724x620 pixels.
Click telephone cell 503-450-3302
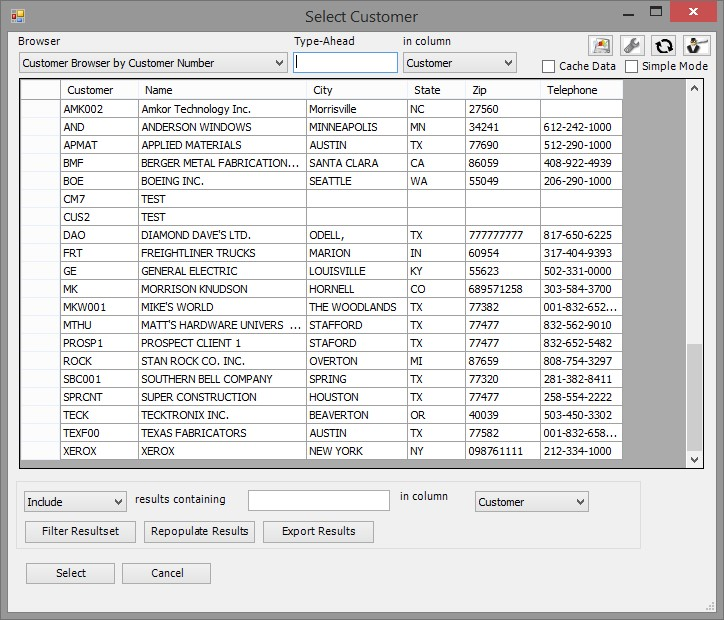click(581, 415)
